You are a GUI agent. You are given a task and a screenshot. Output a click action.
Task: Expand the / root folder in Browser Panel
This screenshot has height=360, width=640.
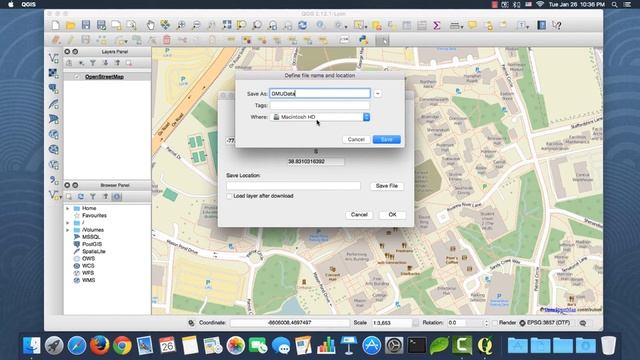[68, 223]
